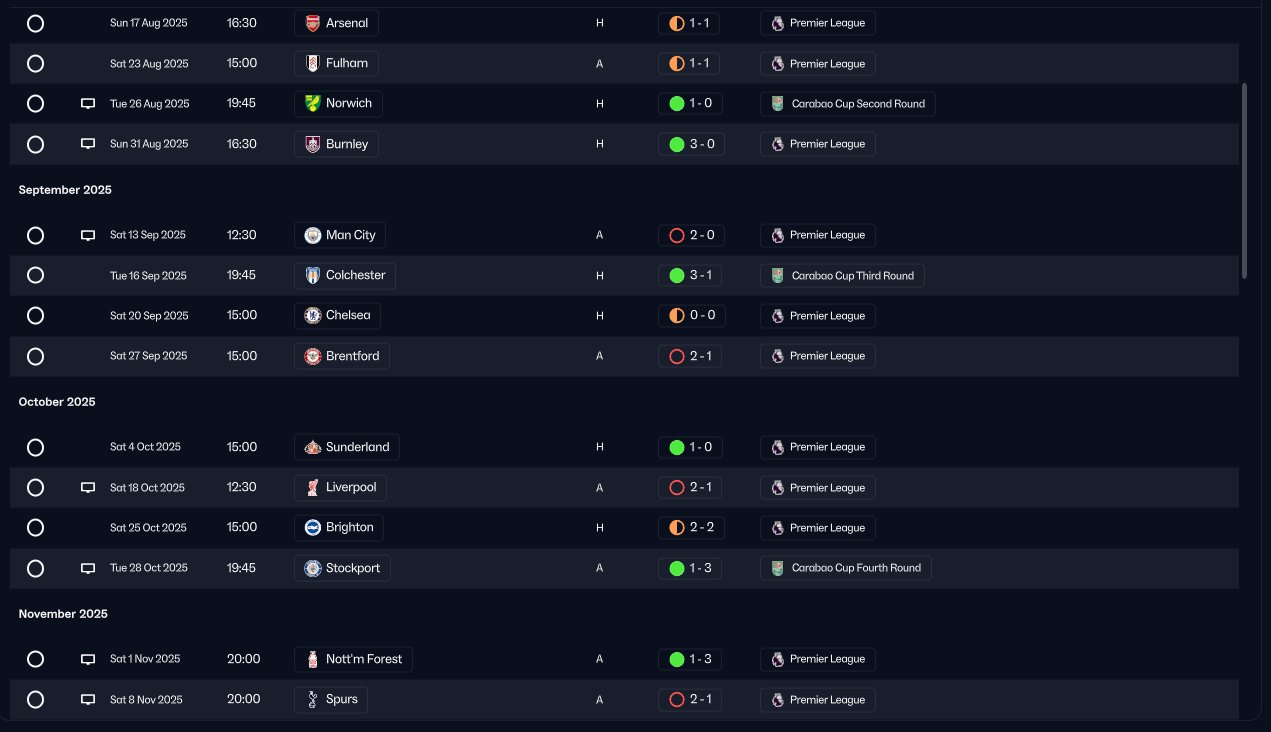Click the TV icon on the Spurs fixture
Image resolution: width=1271 pixels, height=732 pixels.
pyautogui.click(x=88, y=700)
